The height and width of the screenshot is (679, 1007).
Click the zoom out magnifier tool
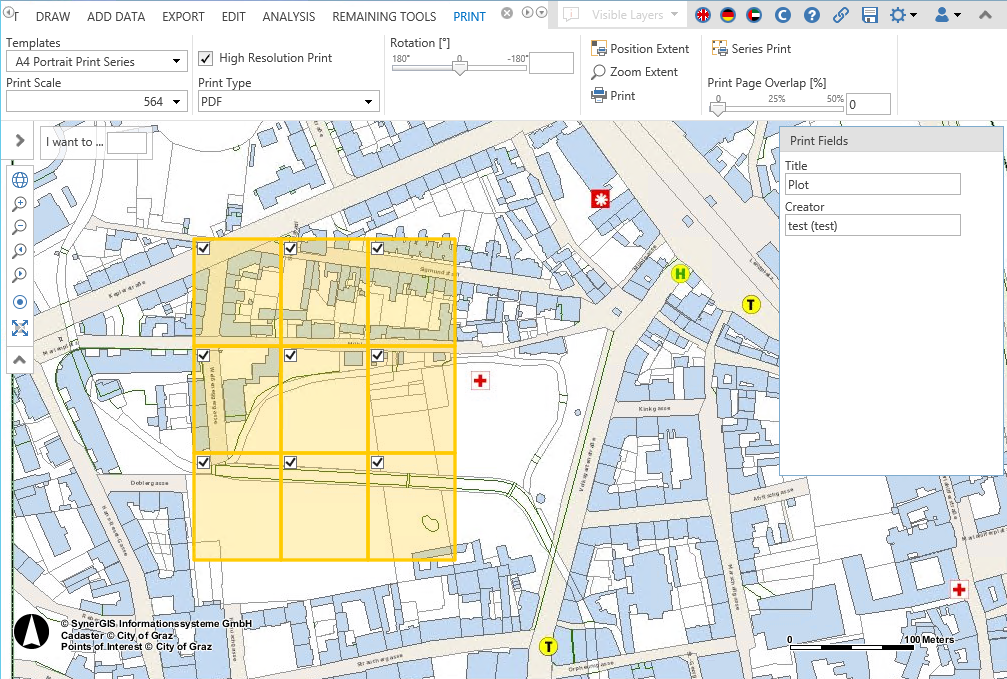pos(19,228)
